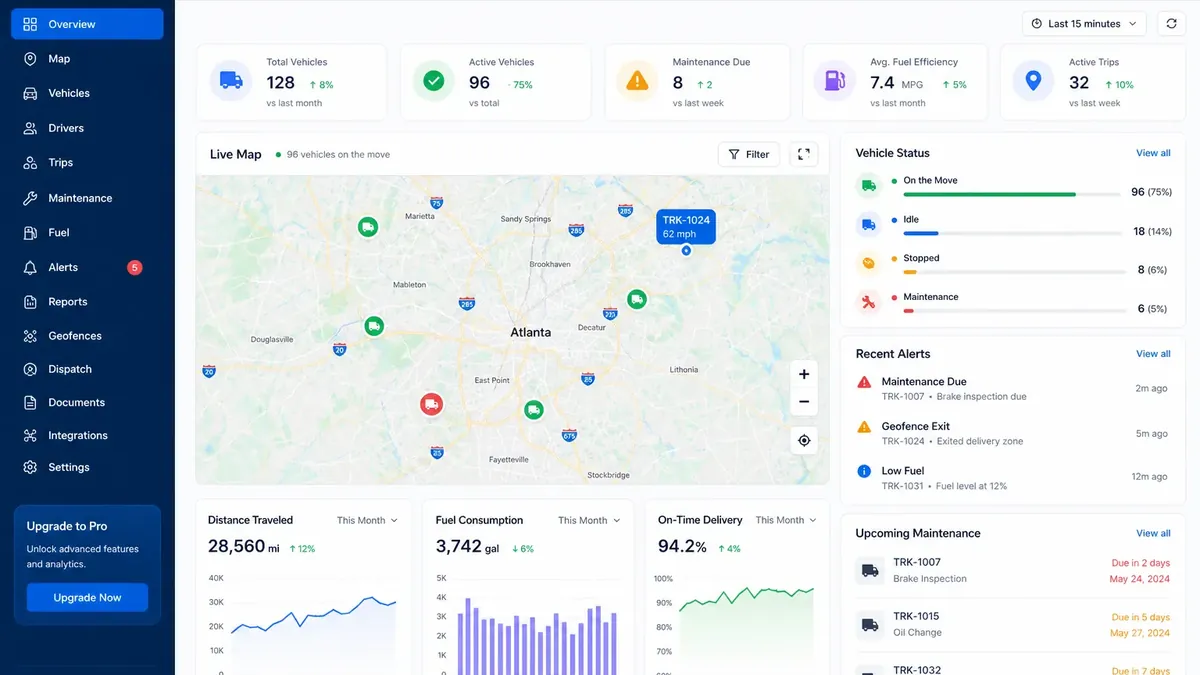This screenshot has height=675, width=1200.
Task: Click the red truck marker on map
Action: click(x=431, y=404)
